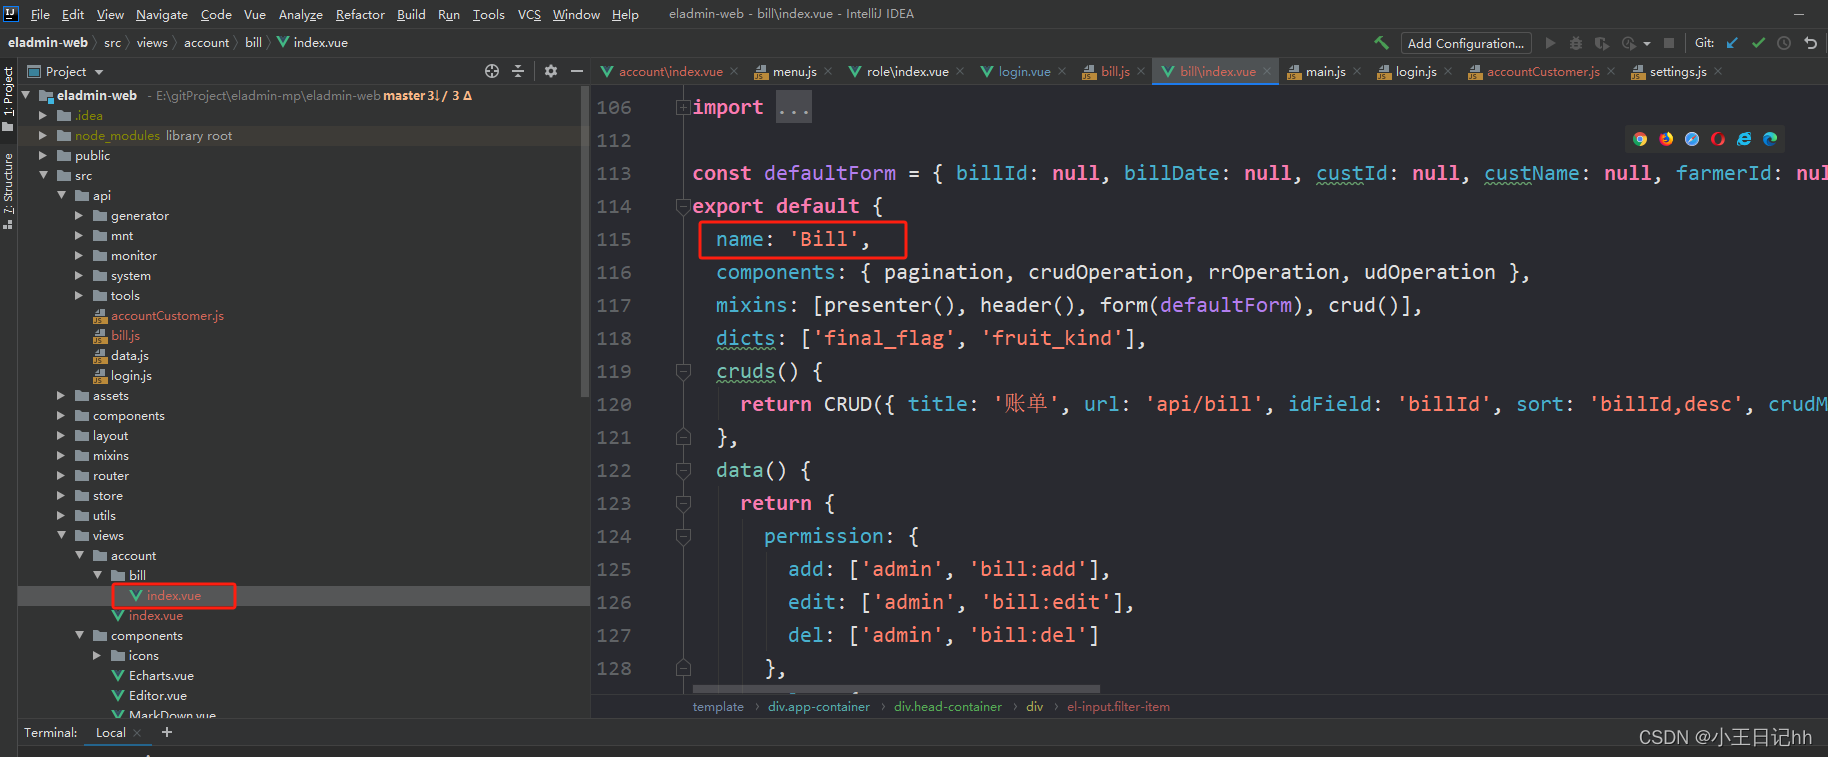Click the Local terminal tab
Viewport: 1828px width, 757px height.
coord(110,733)
